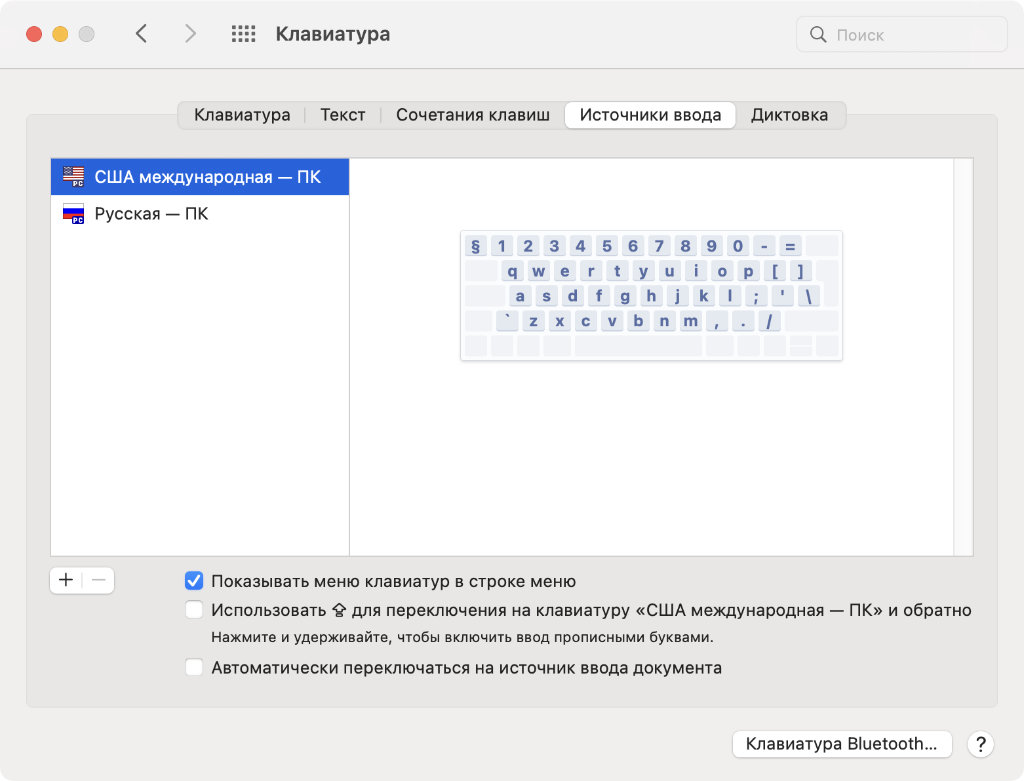
Task: Disable showing keyboard menu in menu bar
Action: click(x=194, y=581)
